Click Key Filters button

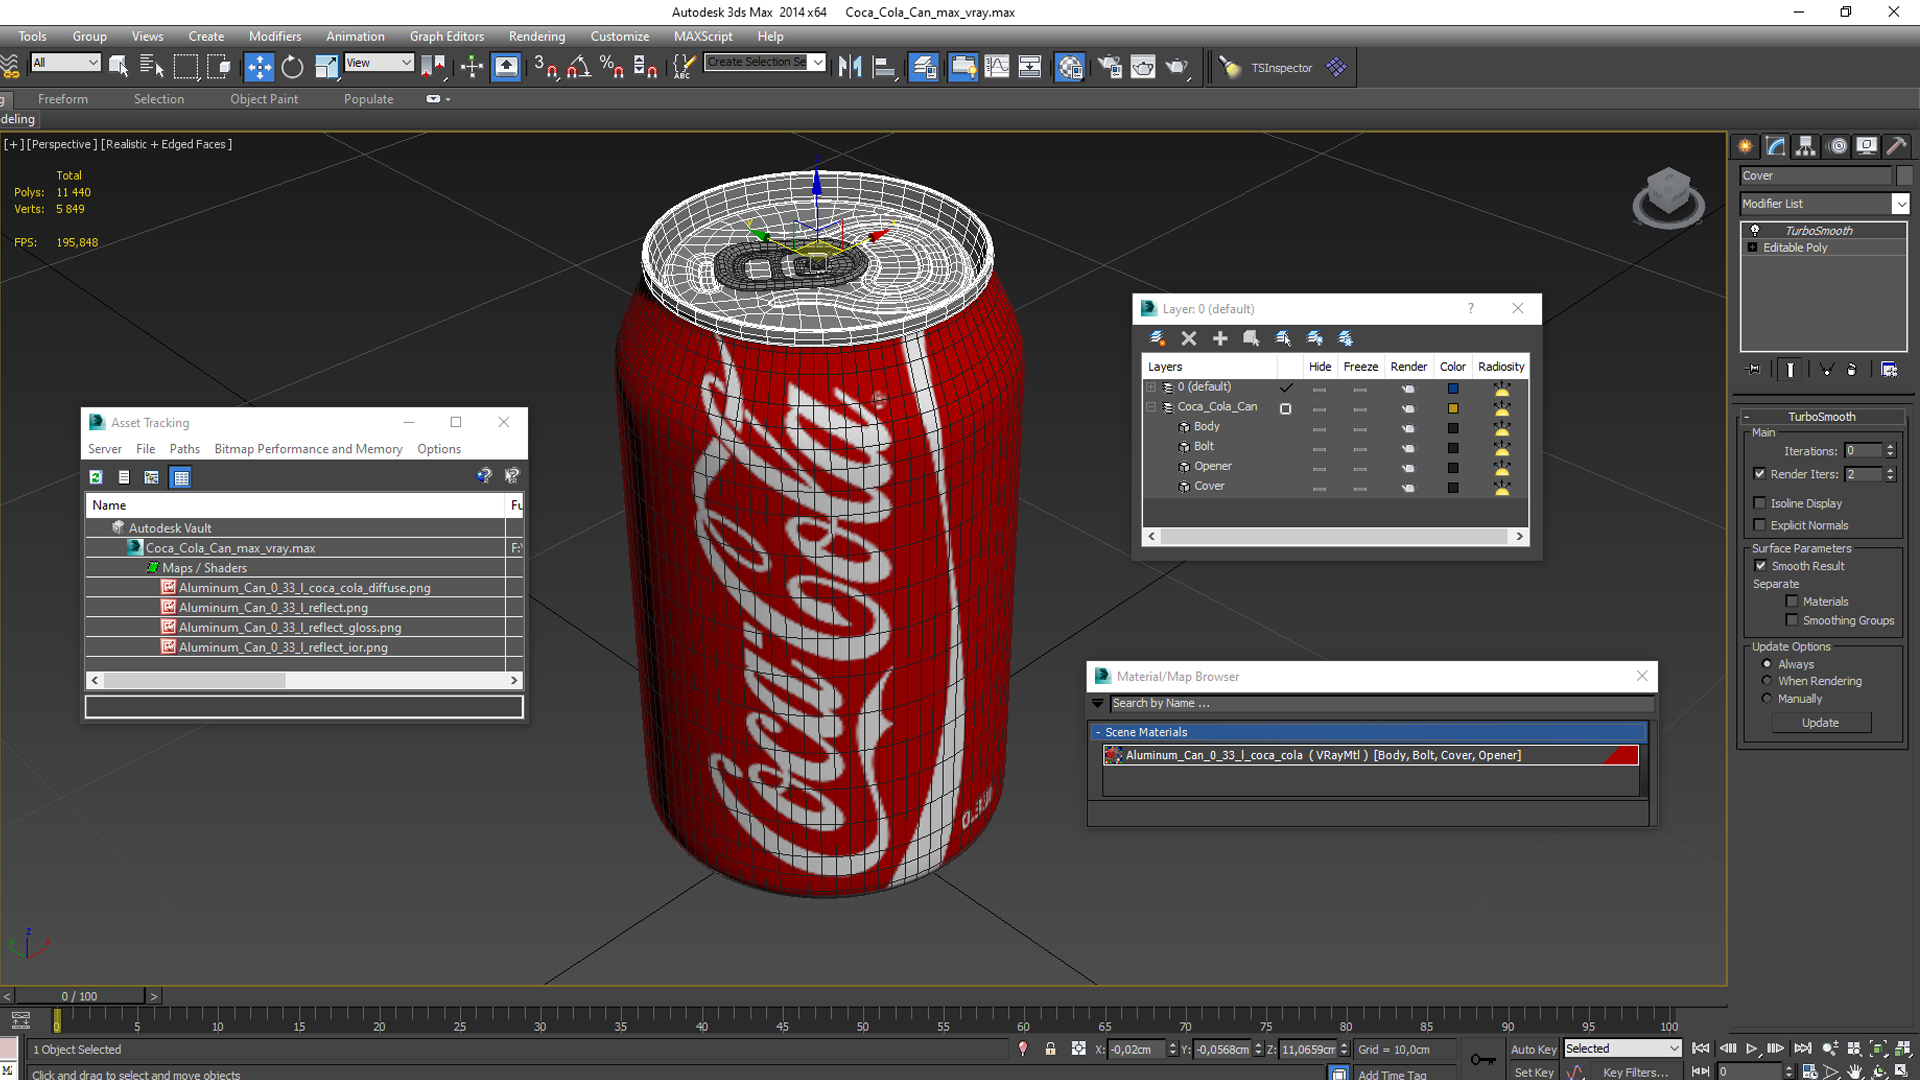point(1636,1072)
